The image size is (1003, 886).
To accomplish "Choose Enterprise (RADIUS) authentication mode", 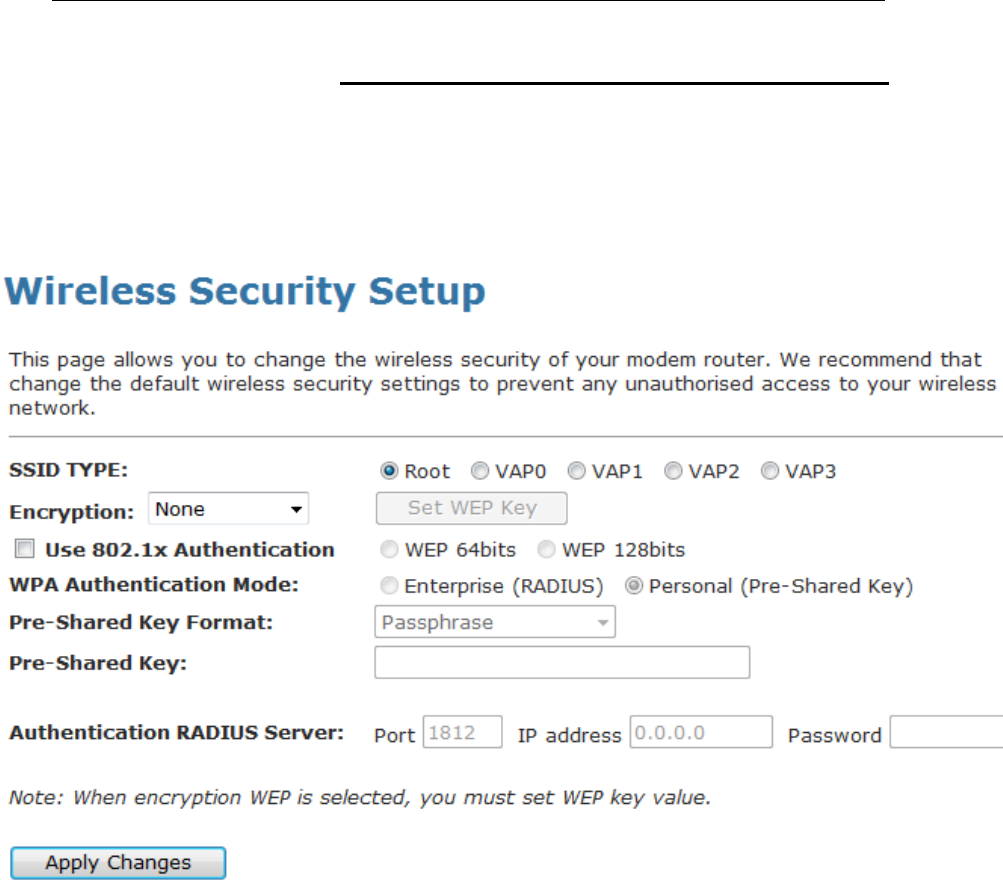I will (x=389, y=587).
